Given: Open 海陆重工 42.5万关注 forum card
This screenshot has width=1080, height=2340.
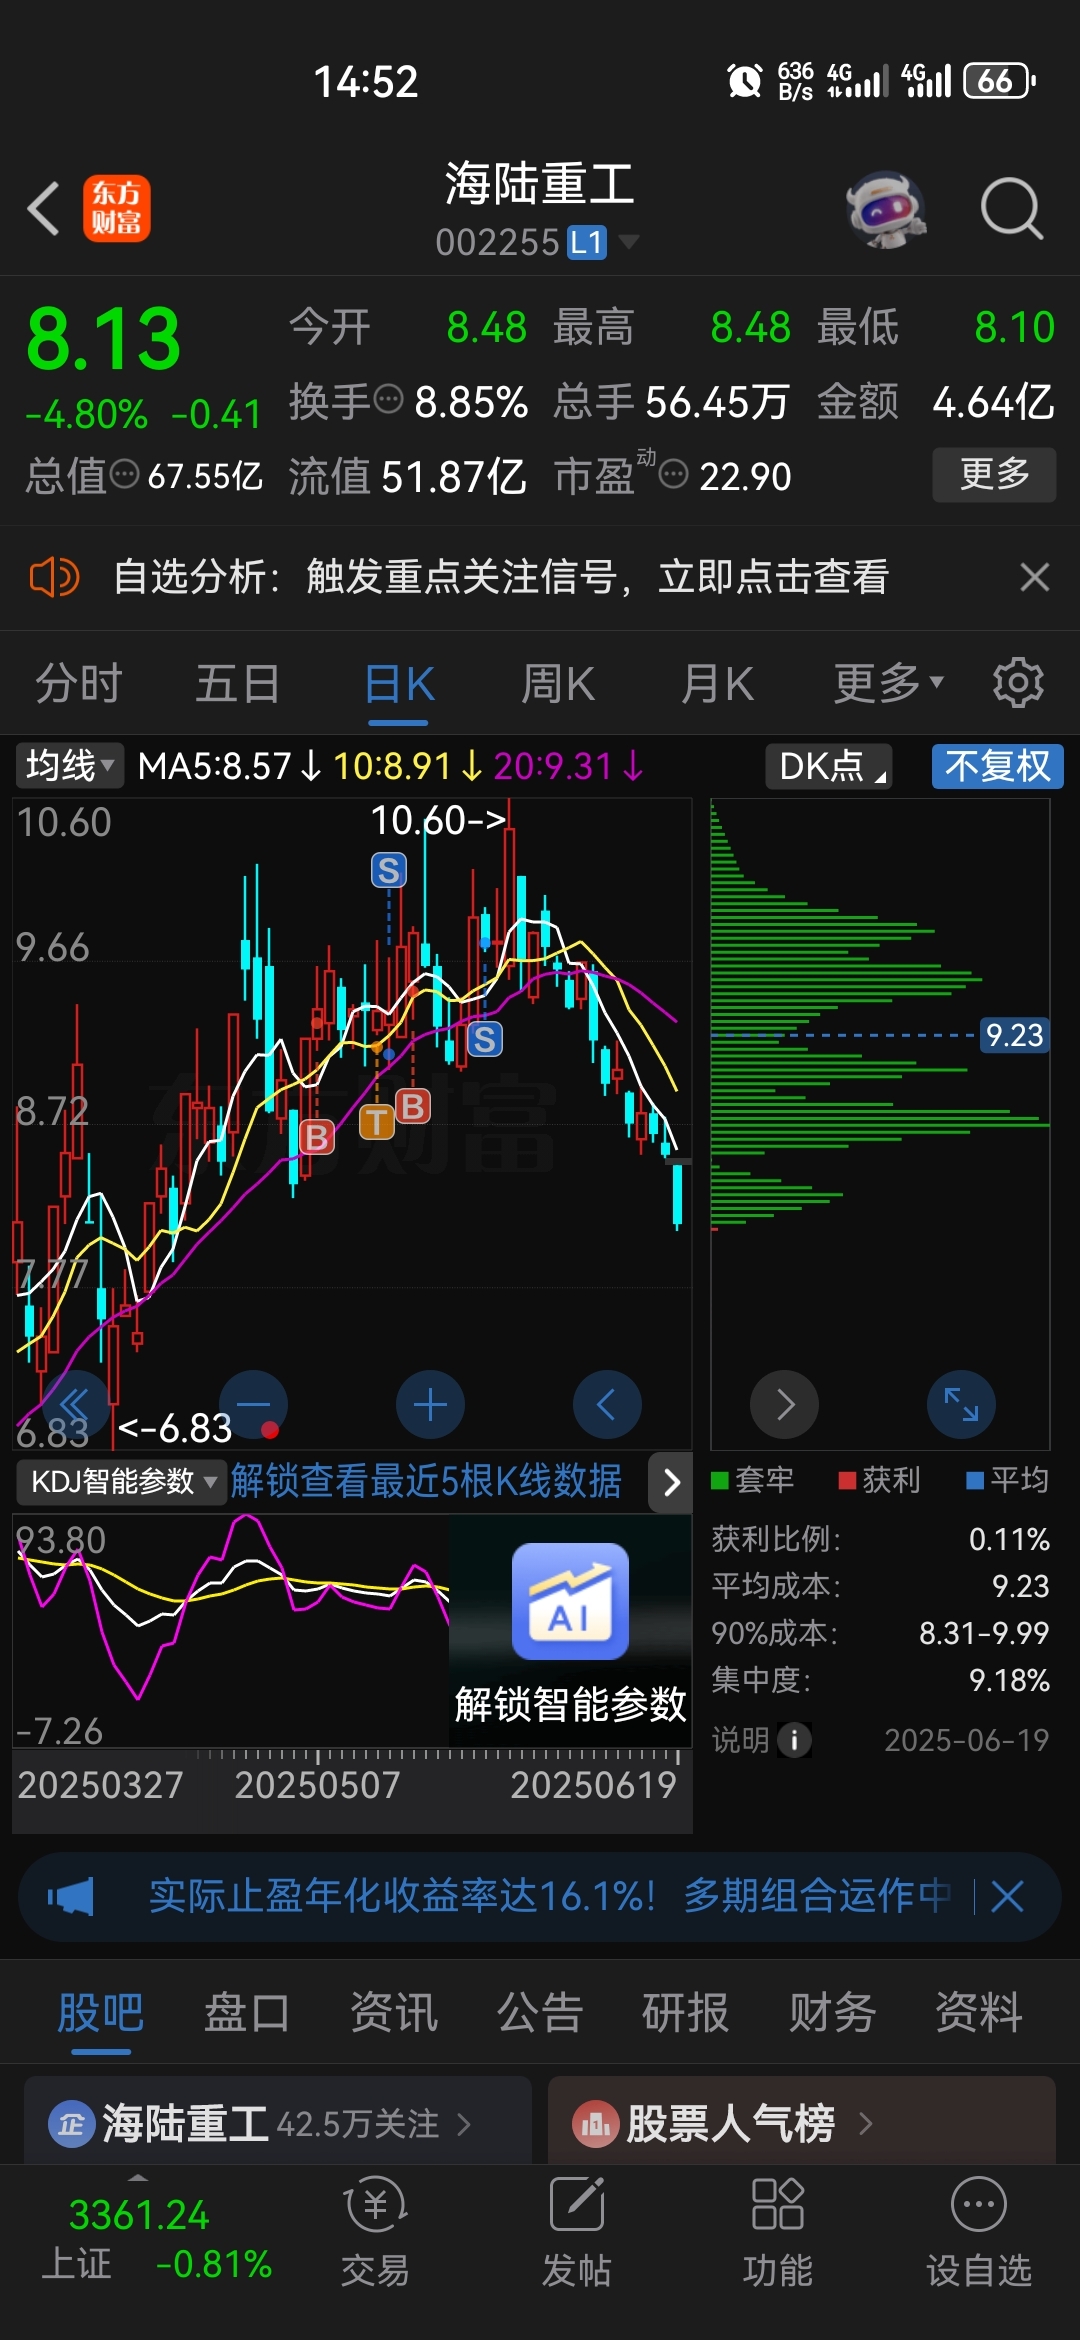Looking at the screenshot, I should pos(277,2121).
